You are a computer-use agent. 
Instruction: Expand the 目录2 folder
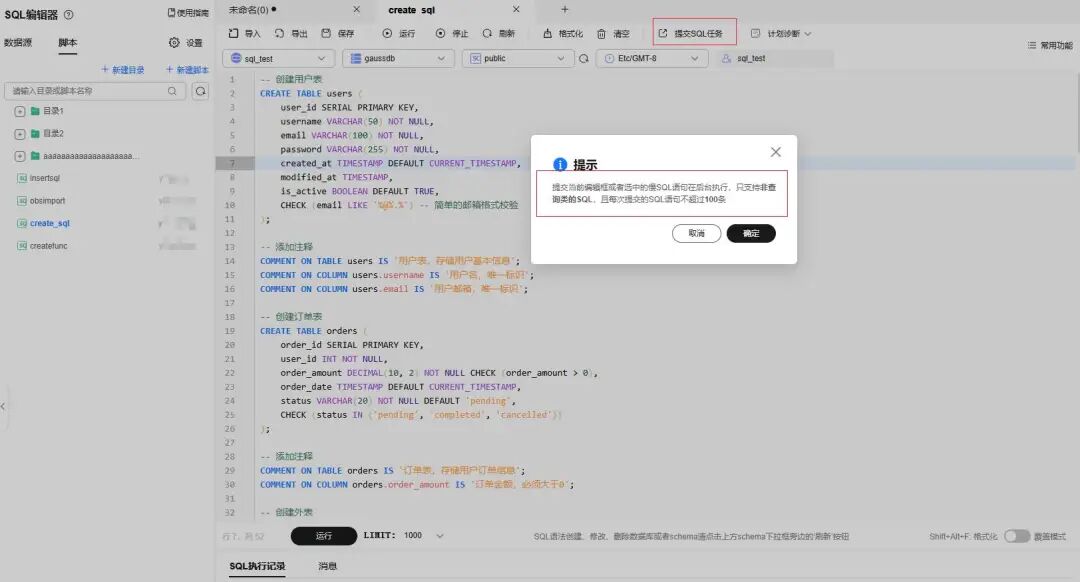pos(20,134)
